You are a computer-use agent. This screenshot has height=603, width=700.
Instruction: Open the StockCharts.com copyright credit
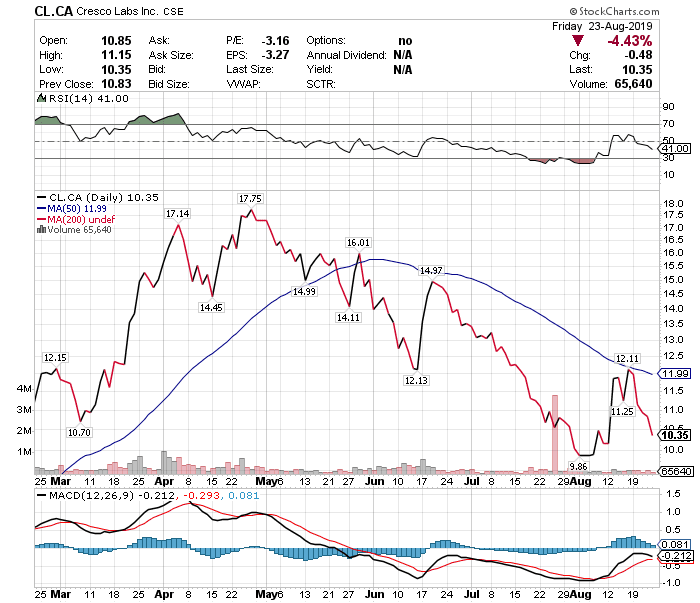pos(614,11)
